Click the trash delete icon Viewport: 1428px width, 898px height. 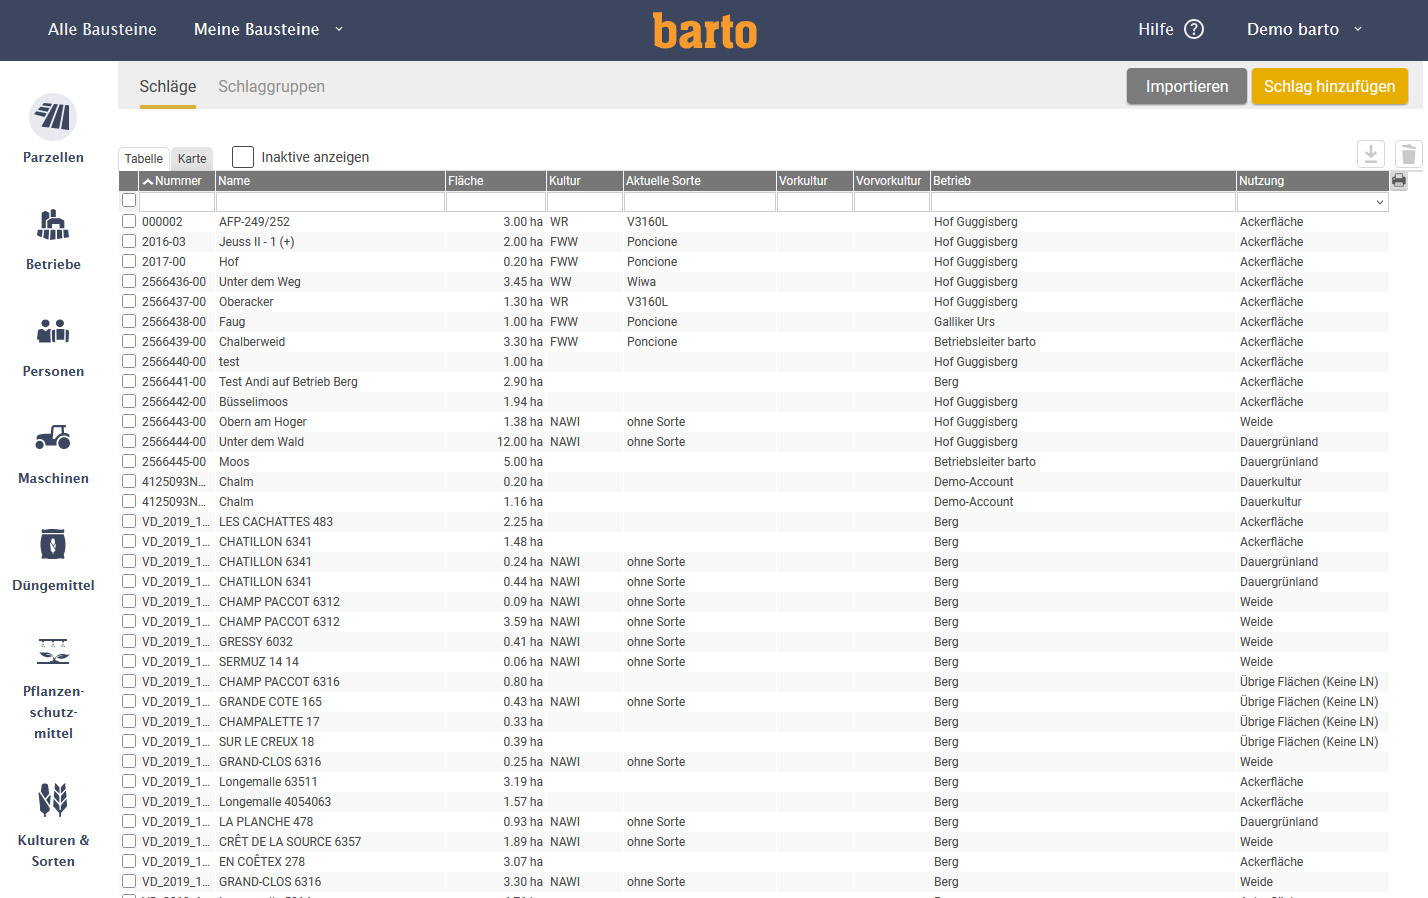1408,154
